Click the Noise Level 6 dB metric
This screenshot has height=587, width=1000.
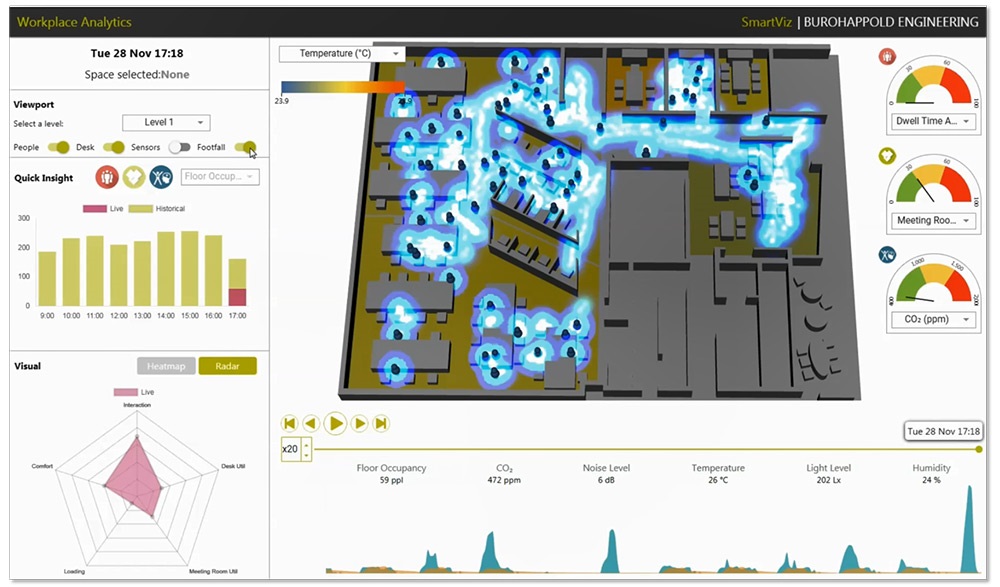coord(606,473)
